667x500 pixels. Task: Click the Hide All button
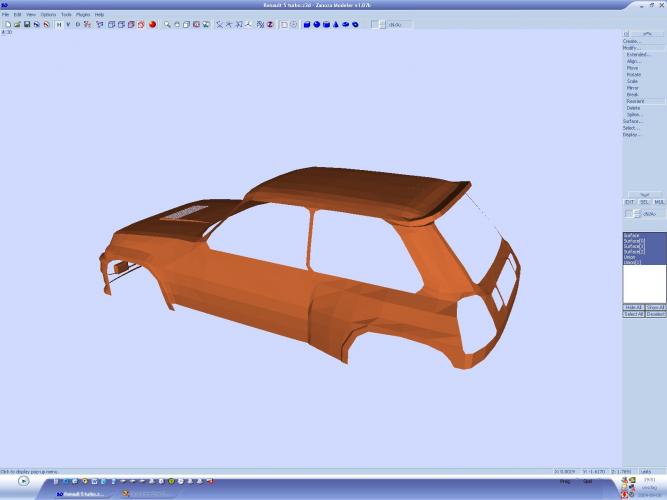point(631,307)
